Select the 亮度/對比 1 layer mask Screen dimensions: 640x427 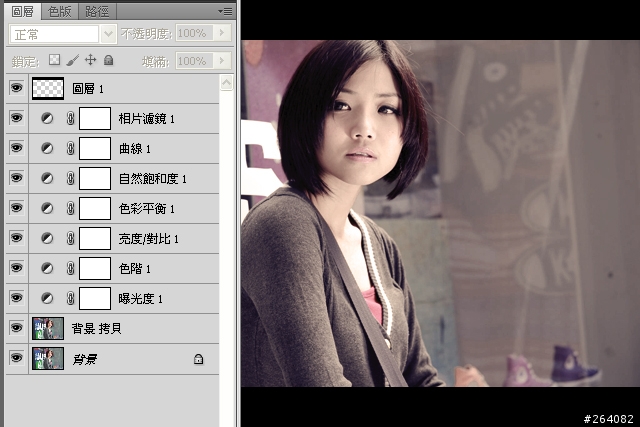click(95, 238)
